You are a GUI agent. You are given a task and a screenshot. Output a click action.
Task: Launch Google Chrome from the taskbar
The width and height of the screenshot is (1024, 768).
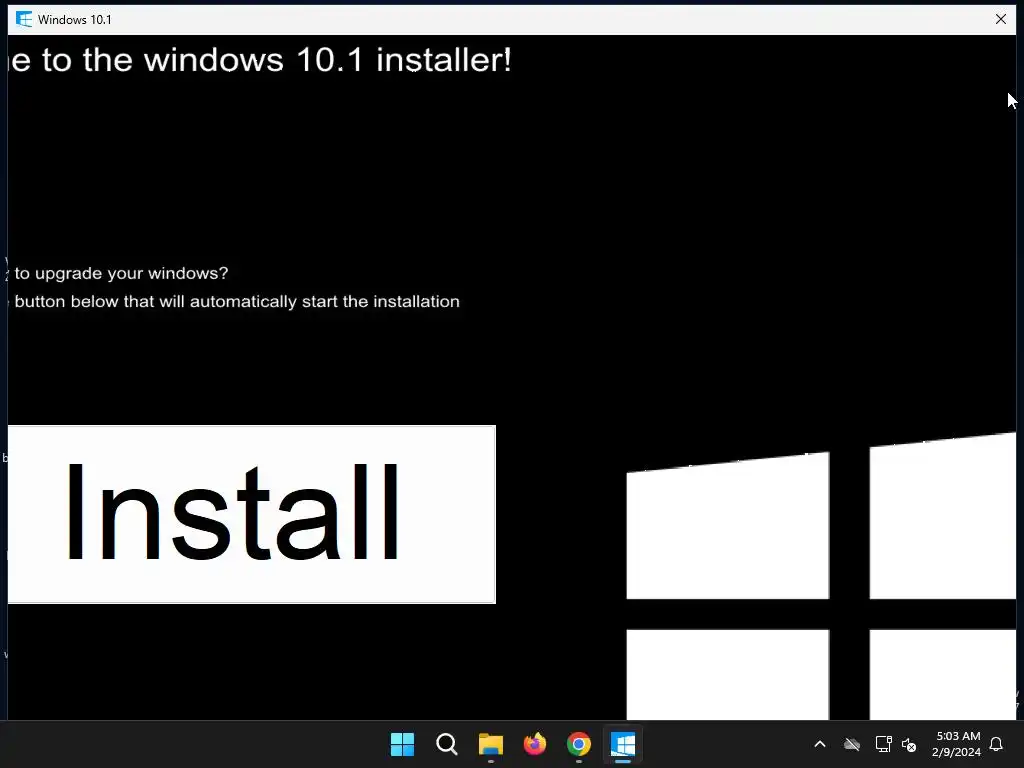(579, 744)
